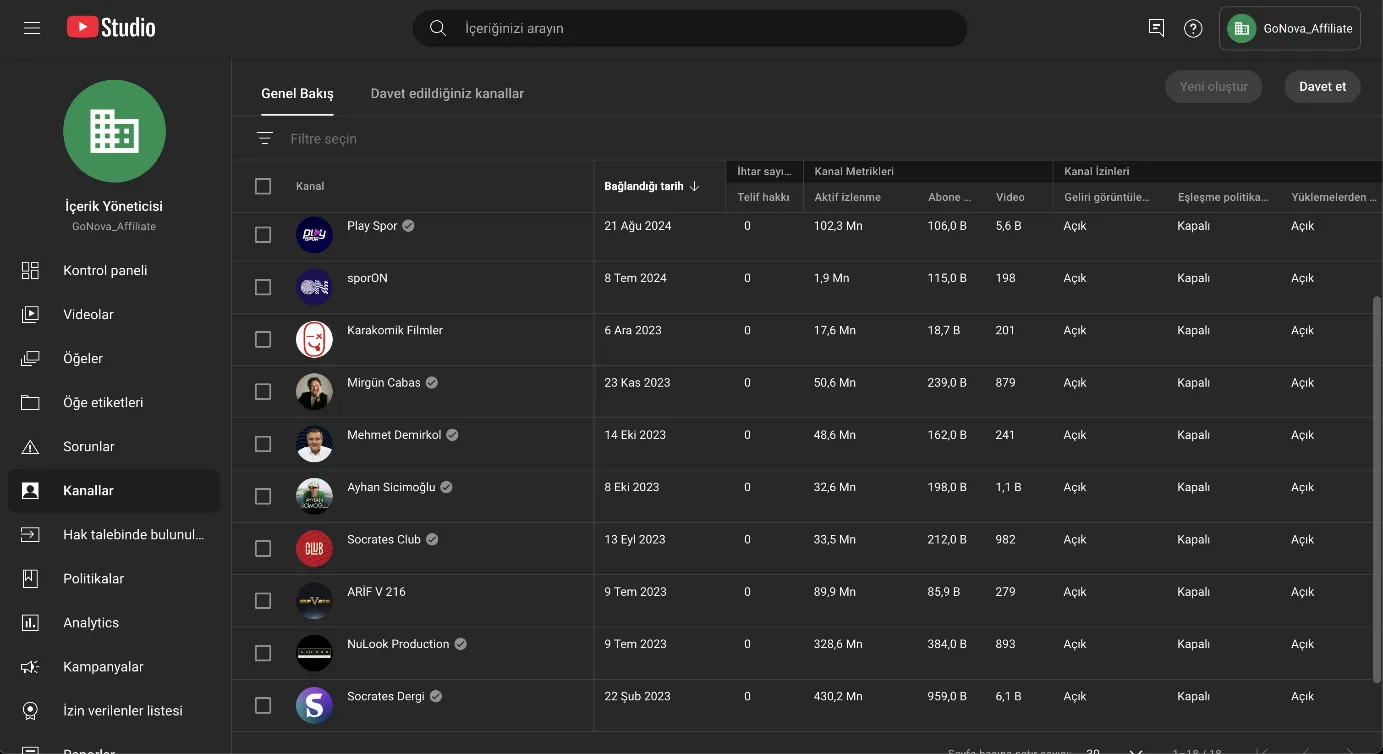The height and width of the screenshot is (754, 1383).
Task: Click the search magnifier icon
Action: pos(438,28)
